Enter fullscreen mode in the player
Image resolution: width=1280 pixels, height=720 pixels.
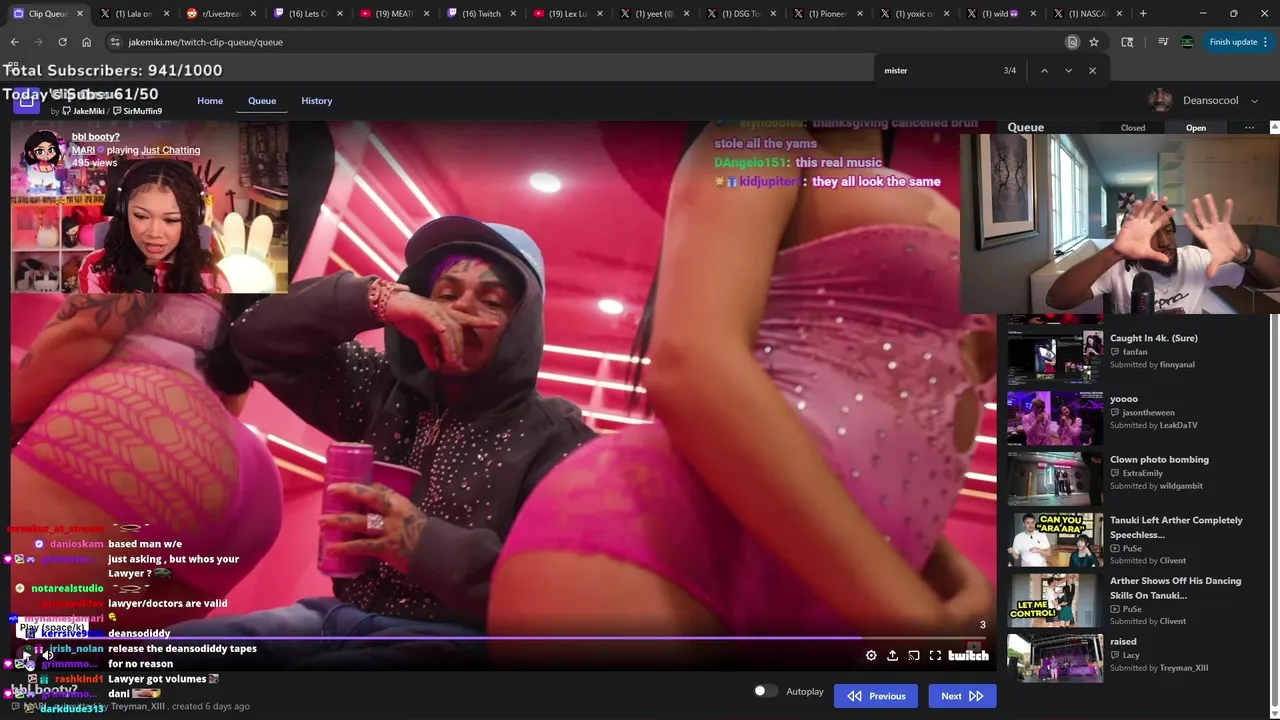click(x=935, y=656)
